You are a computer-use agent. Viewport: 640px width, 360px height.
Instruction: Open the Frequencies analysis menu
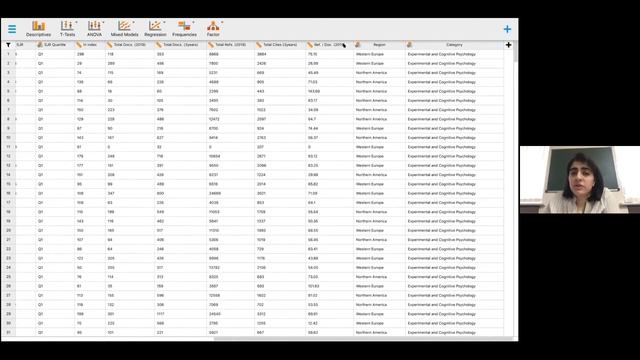[x=184, y=29]
